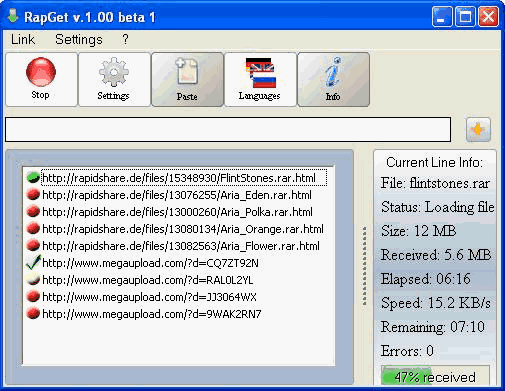This screenshot has width=505, height=391.
Task: Click the RapGet title bar app icon
Action: 13,16
